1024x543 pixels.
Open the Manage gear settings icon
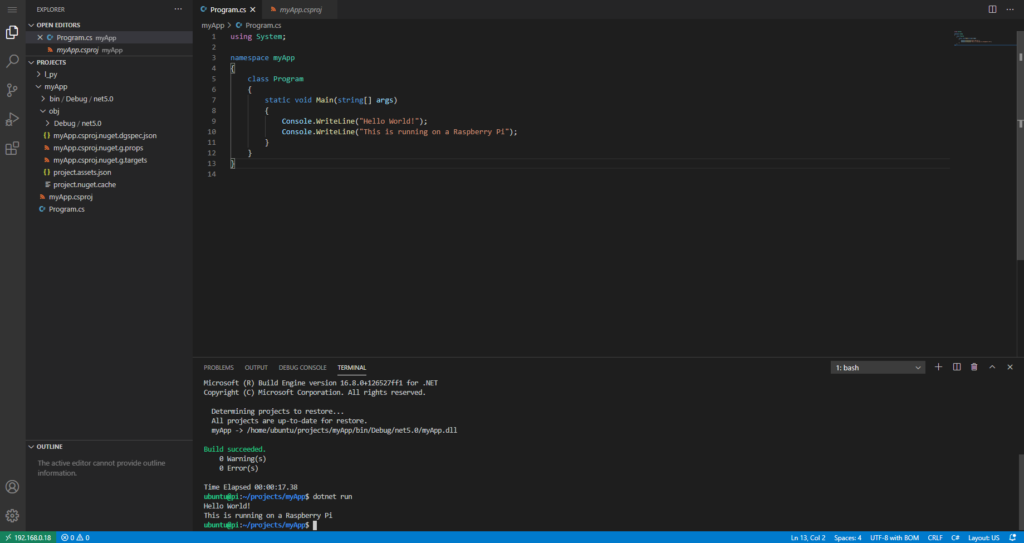coord(12,515)
